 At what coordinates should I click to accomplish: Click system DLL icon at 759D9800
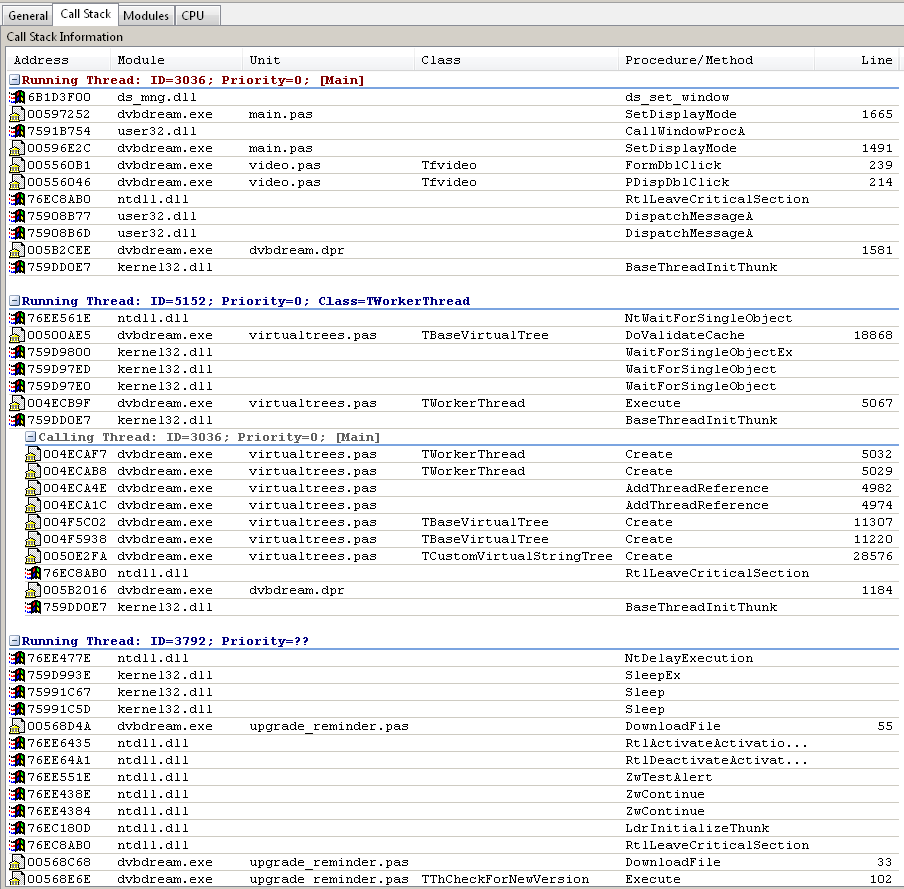tap(17, 352)
